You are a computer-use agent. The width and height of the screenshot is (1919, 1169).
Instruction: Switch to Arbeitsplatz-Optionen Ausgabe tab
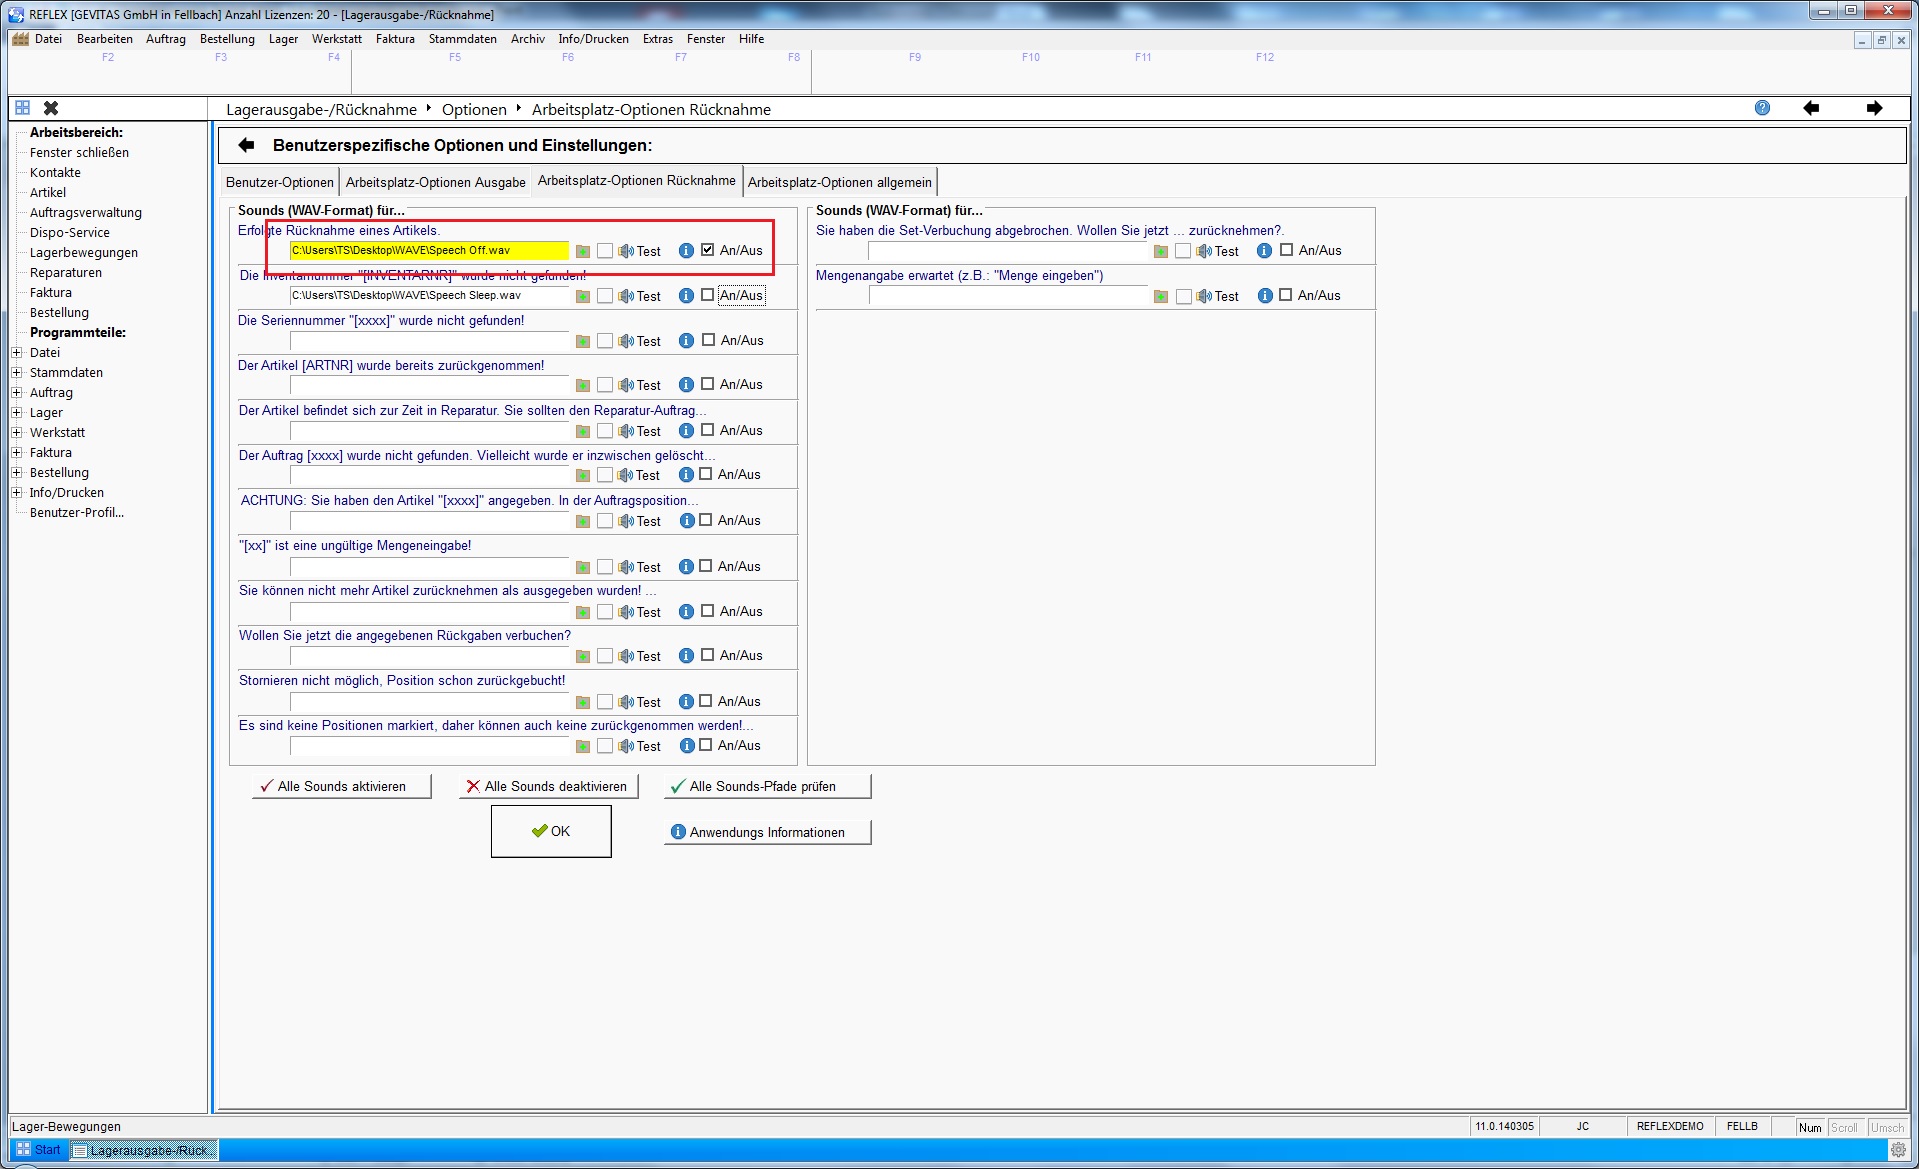tap(435, 182)
